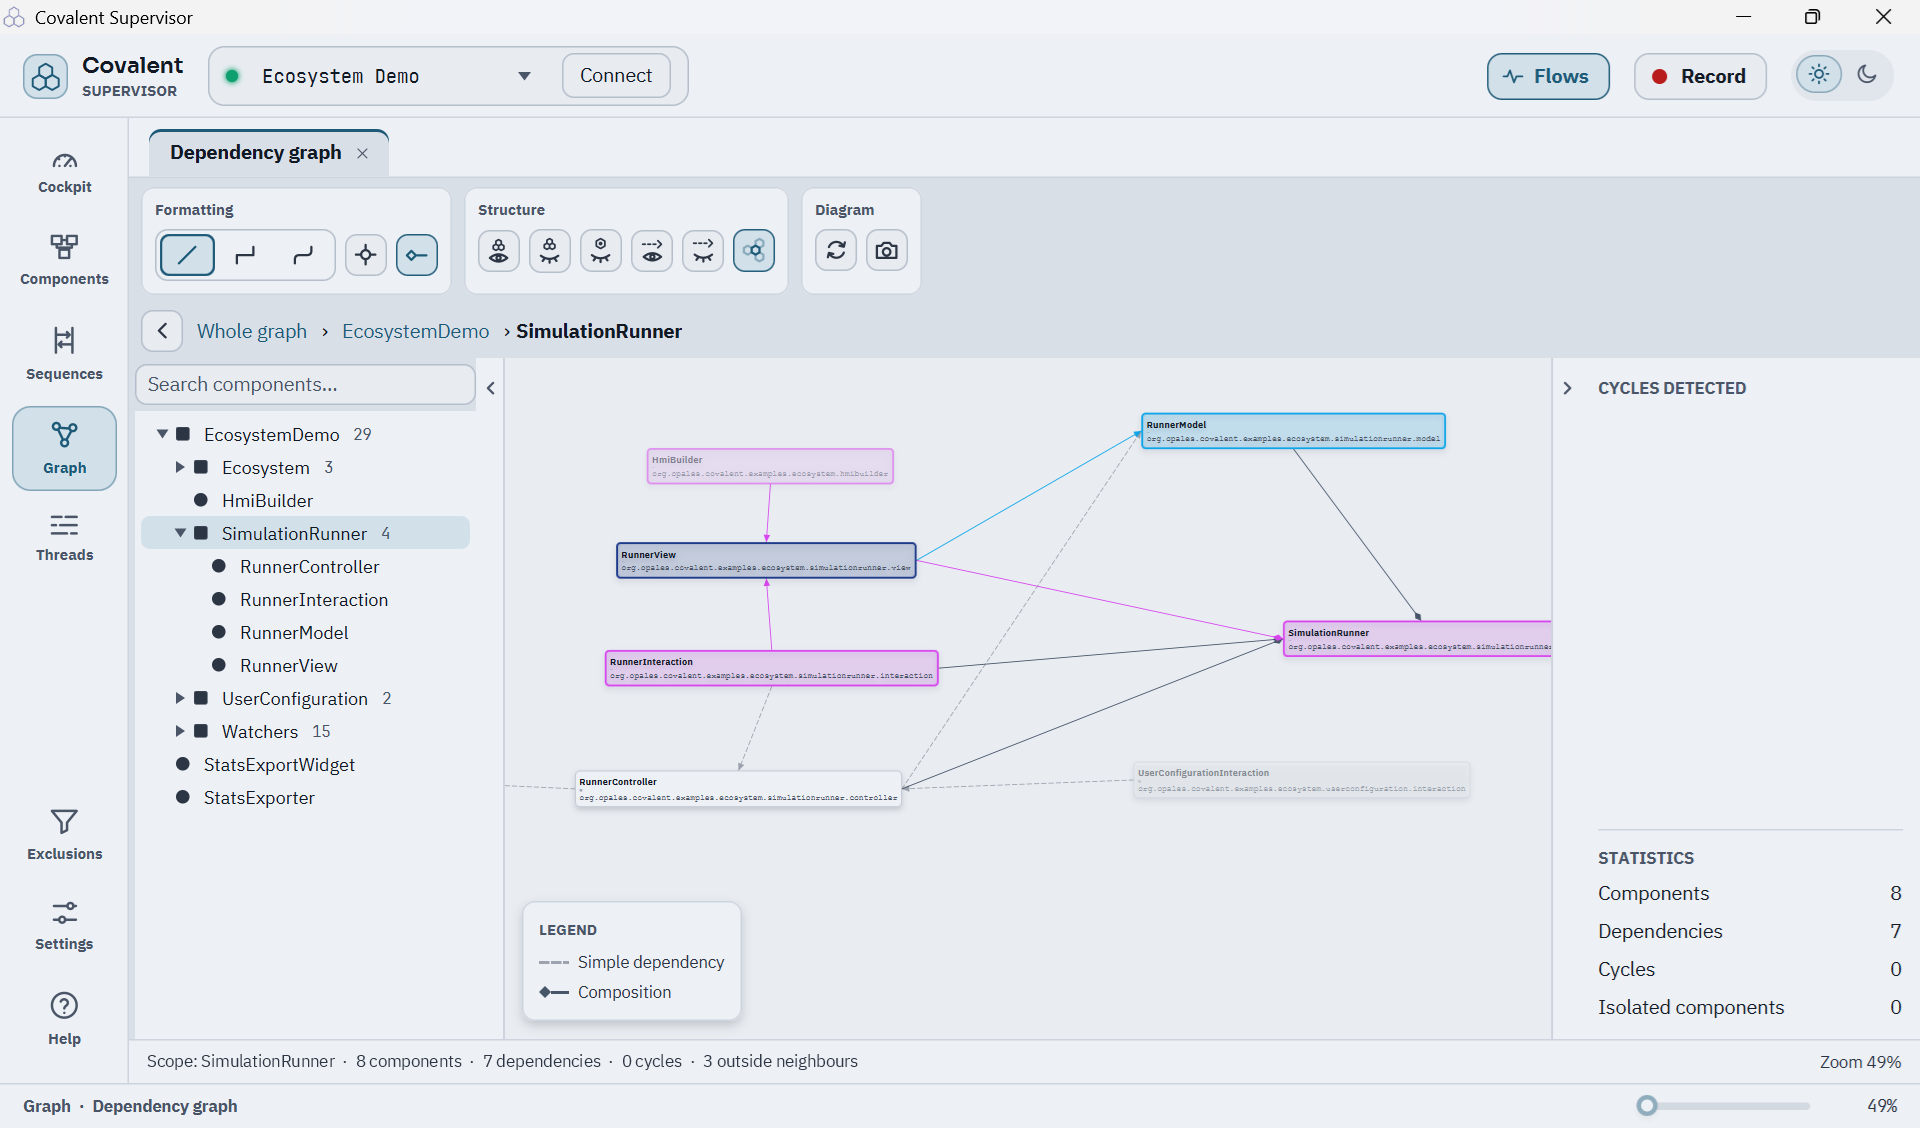Expand the Watchers tree node
This screenshot has width=1920, height=1128.
[x=180, y=731]
